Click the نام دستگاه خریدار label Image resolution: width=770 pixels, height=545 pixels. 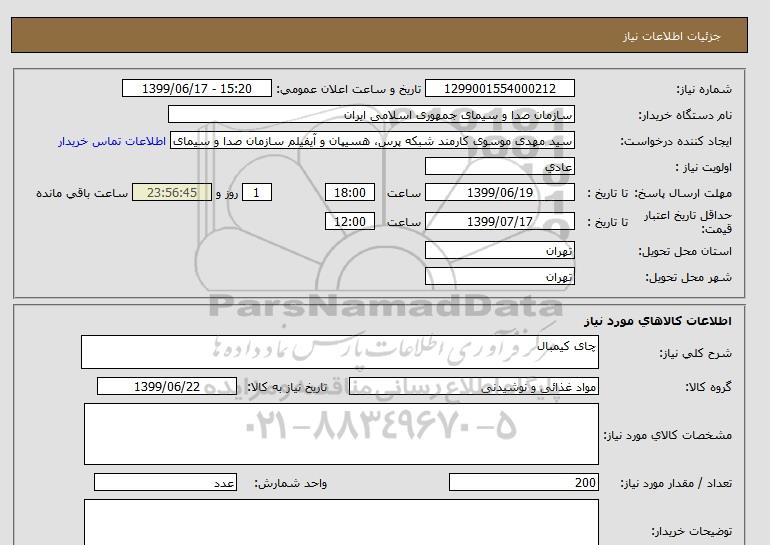[685, 115]
